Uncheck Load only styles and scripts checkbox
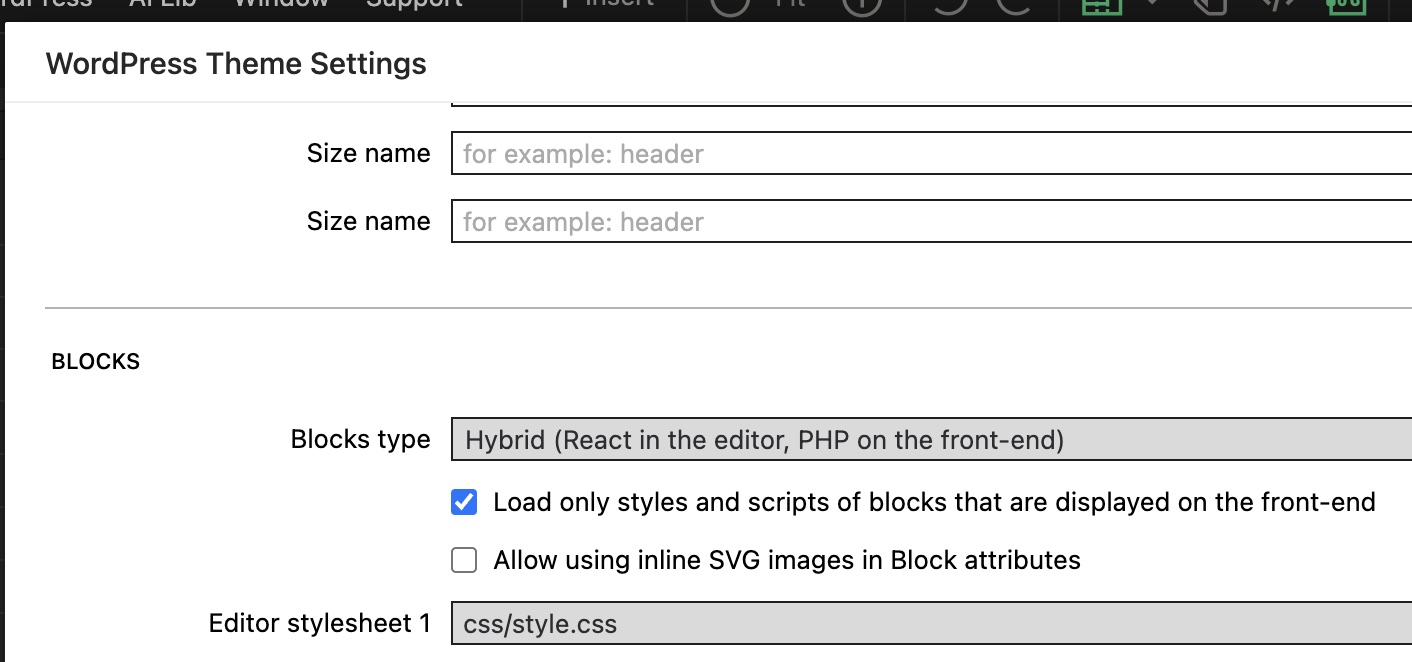 point(464,502)
